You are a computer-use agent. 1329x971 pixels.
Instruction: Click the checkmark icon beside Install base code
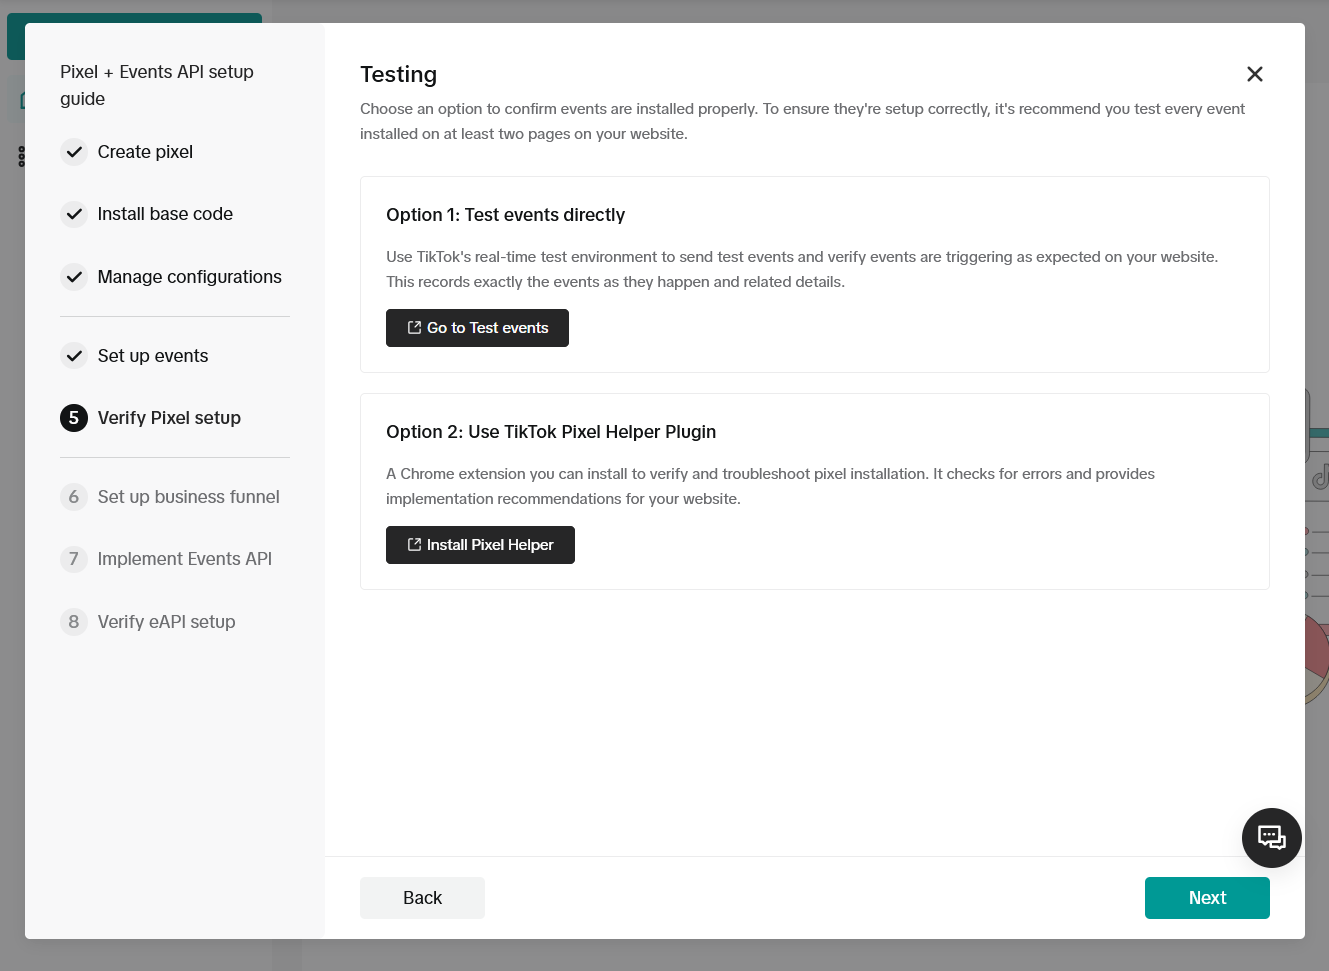74,214
